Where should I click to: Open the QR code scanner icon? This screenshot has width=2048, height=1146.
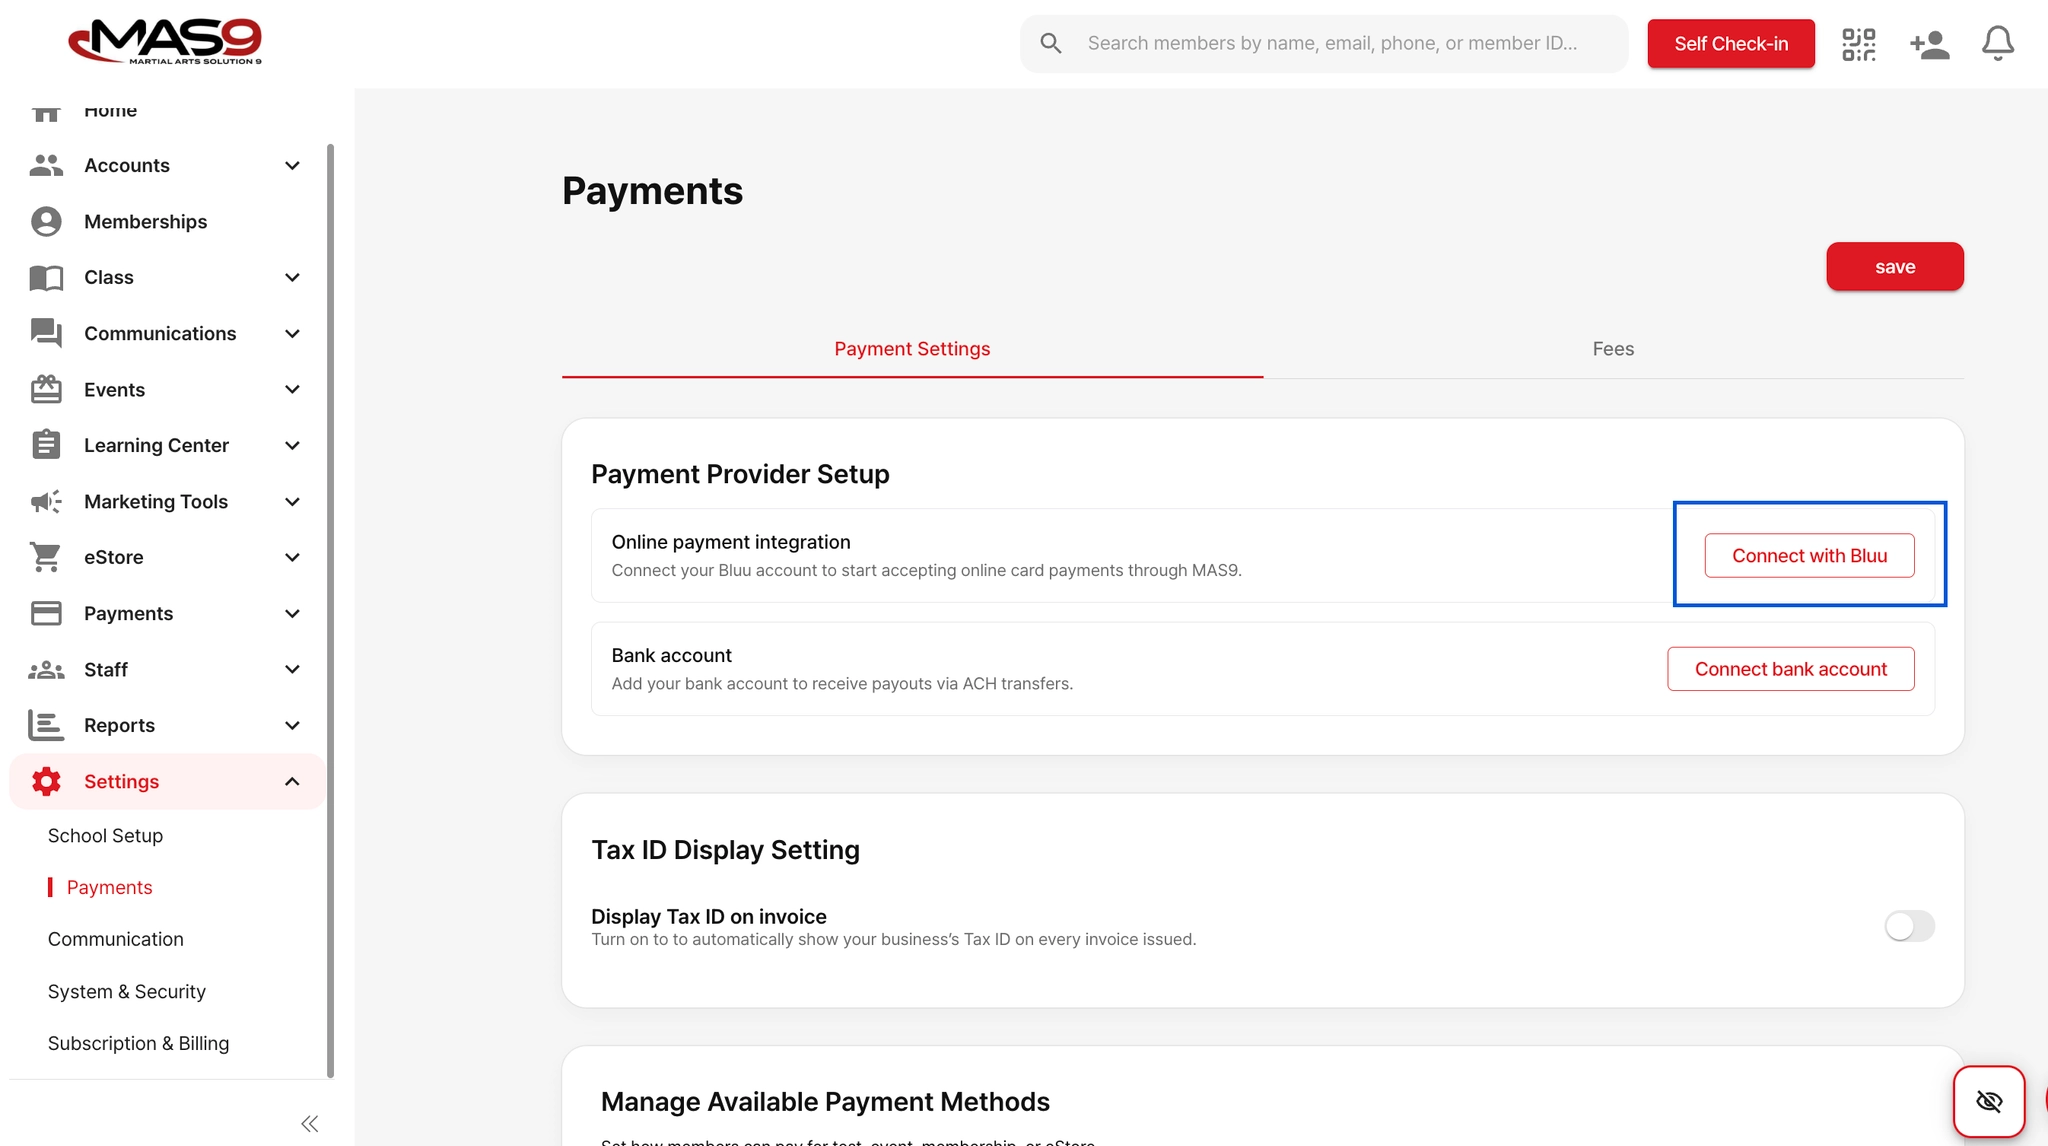[x=1859, y=44]
